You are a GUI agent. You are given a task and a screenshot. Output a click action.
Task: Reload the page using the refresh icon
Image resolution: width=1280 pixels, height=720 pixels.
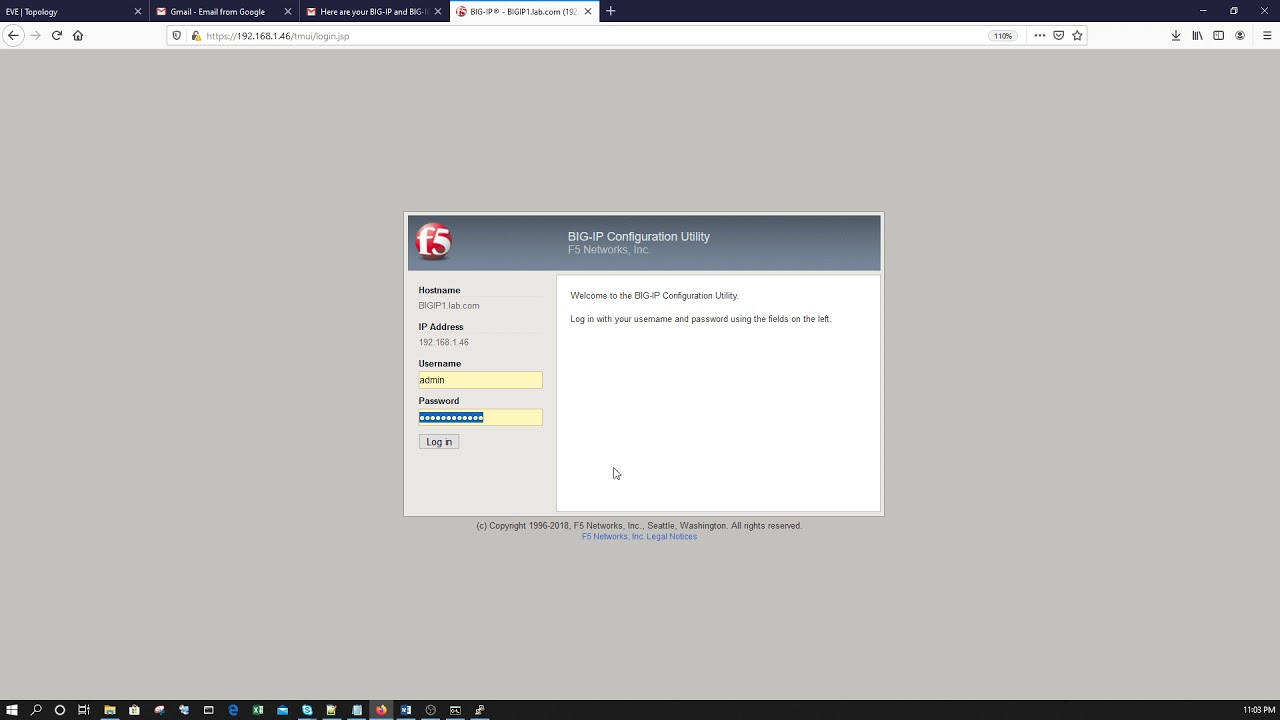(57, 35)
